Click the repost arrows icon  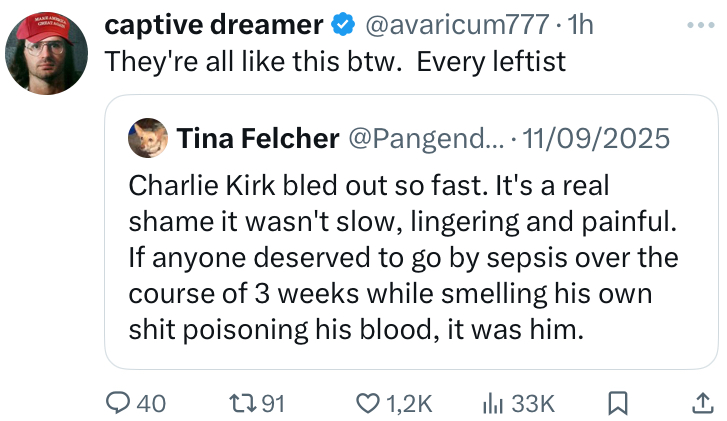coord(243,403)
